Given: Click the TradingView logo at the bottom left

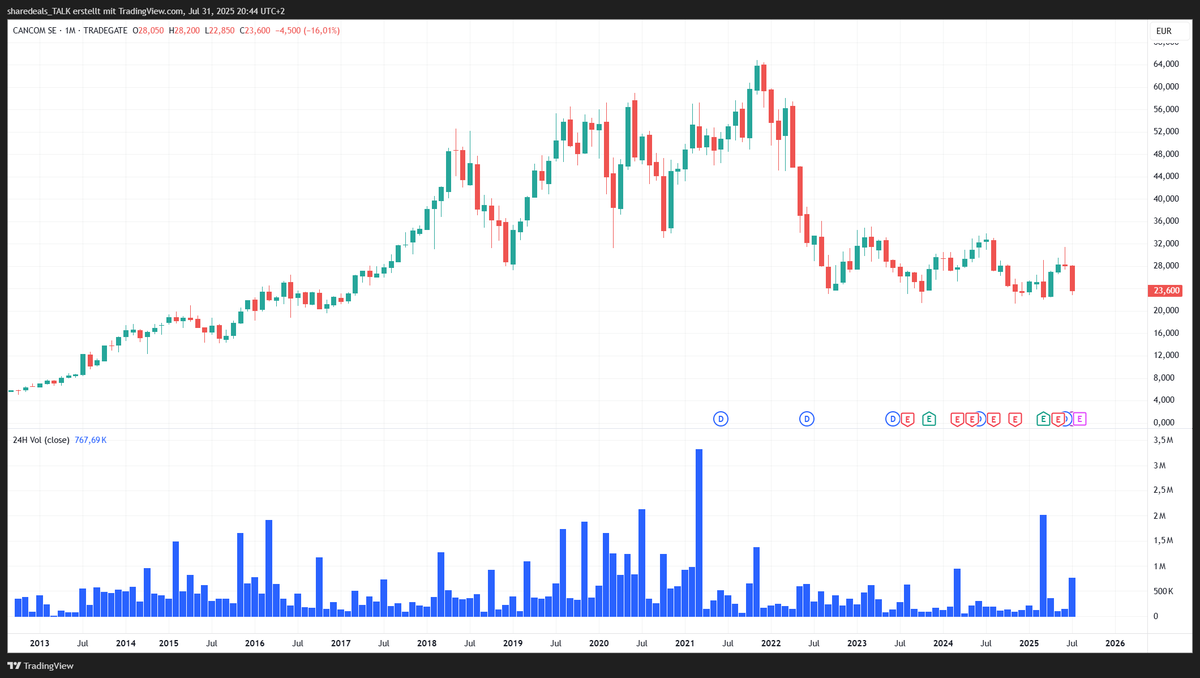Looking at the screenshot, I should pyautogui.click(x=40, y=666).
